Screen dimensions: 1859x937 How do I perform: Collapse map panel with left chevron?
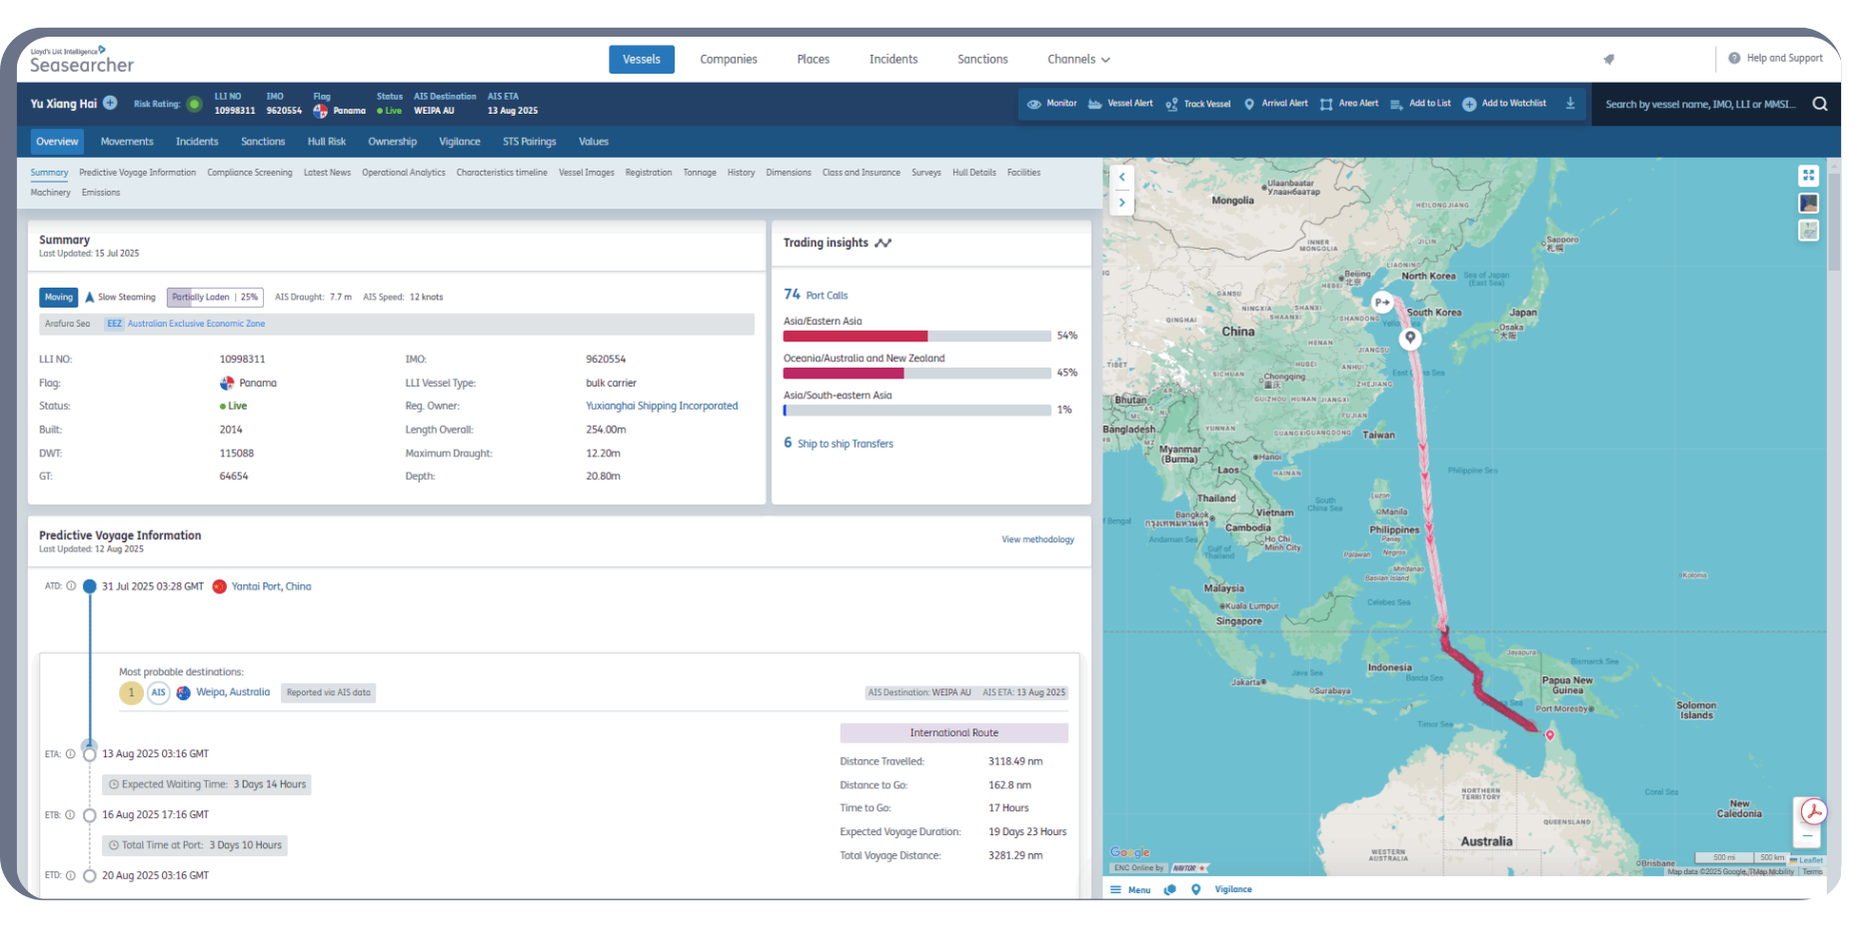(1122, 177)
